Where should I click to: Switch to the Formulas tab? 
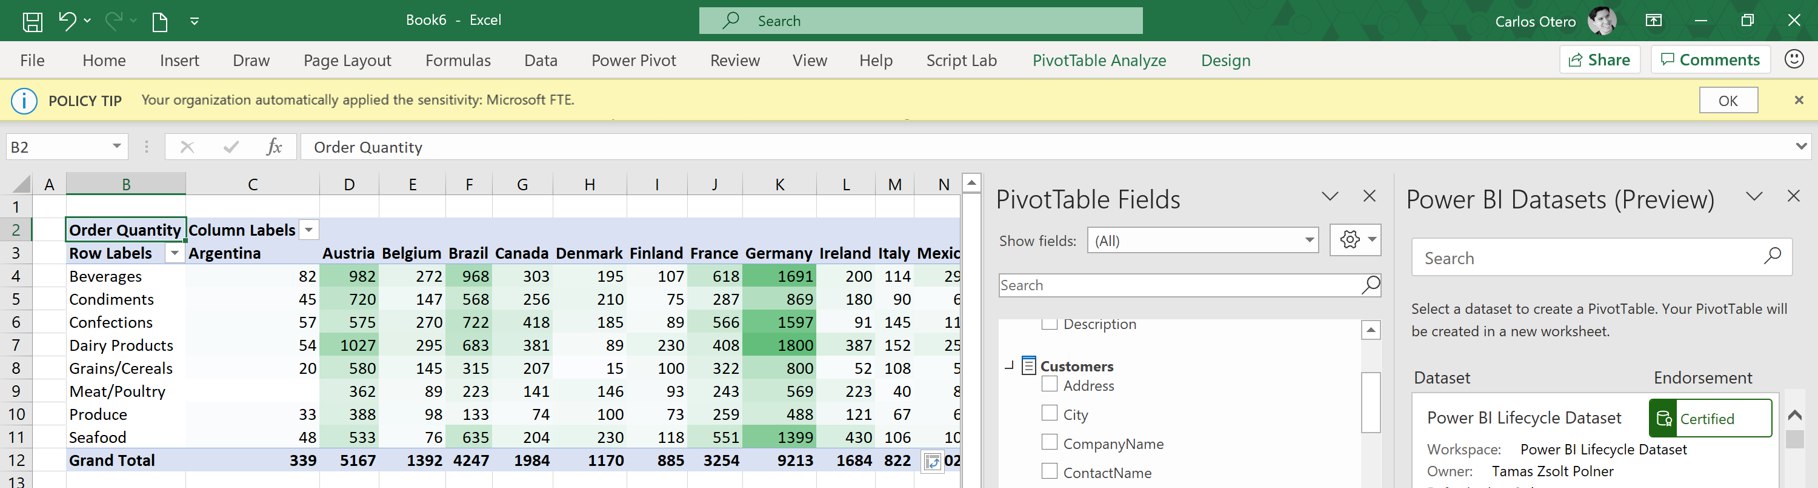458,60
